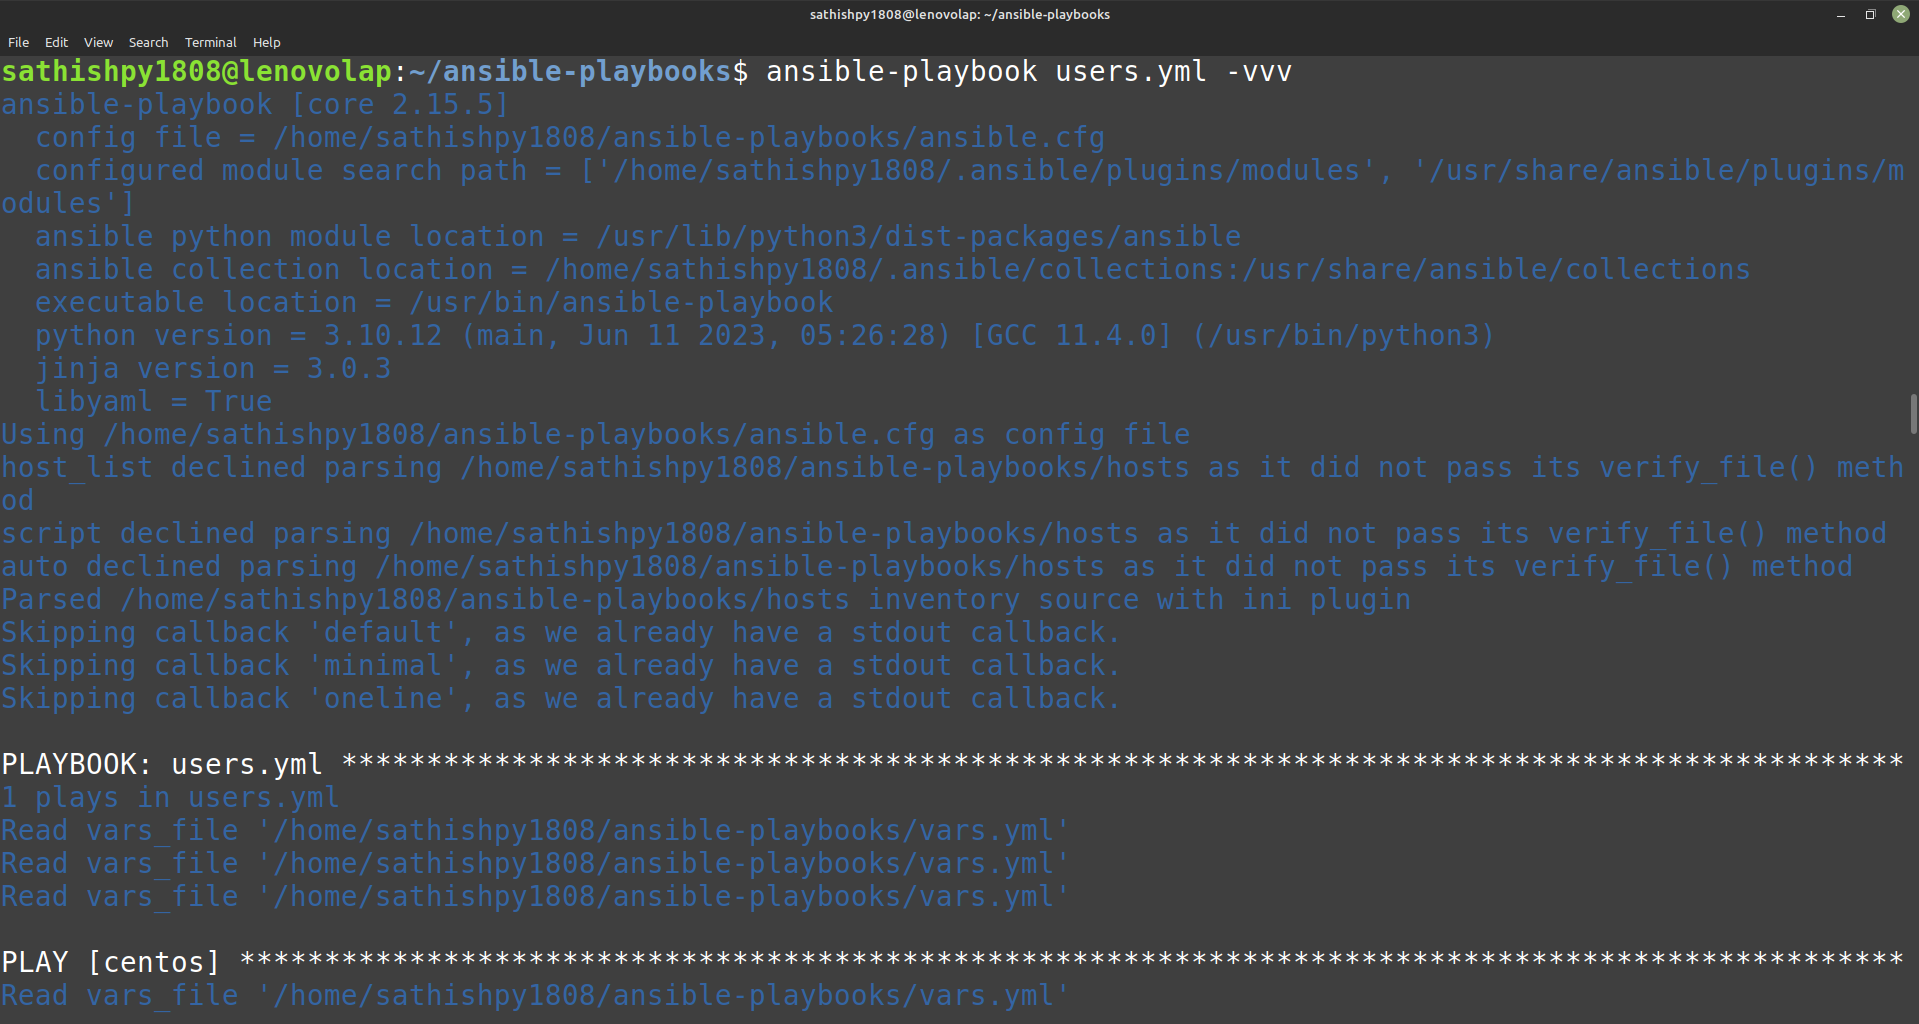Screen dimensions: 1919x1024
Task: Click the vertical scrollbar thumb
Action: 1913,414
